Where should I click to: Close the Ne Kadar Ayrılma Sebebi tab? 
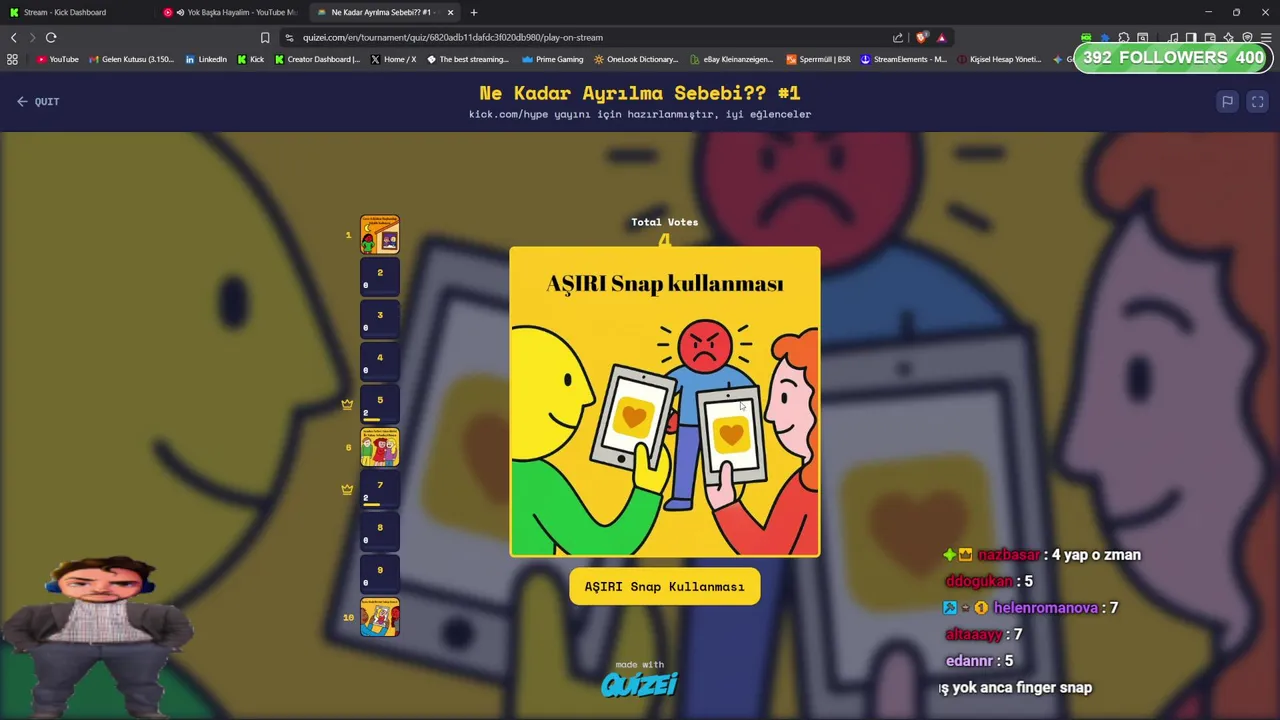pyautogui.click(x=450, y=12)
